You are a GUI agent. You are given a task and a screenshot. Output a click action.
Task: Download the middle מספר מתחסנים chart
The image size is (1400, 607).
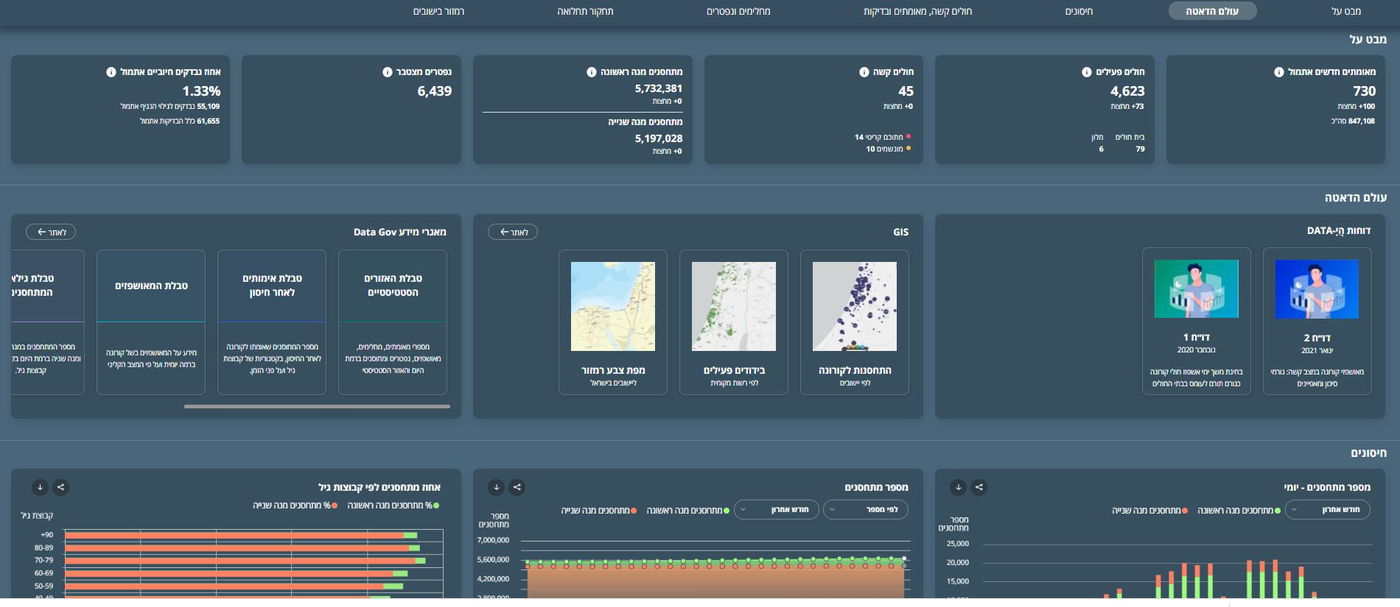(x=496, y=487)
